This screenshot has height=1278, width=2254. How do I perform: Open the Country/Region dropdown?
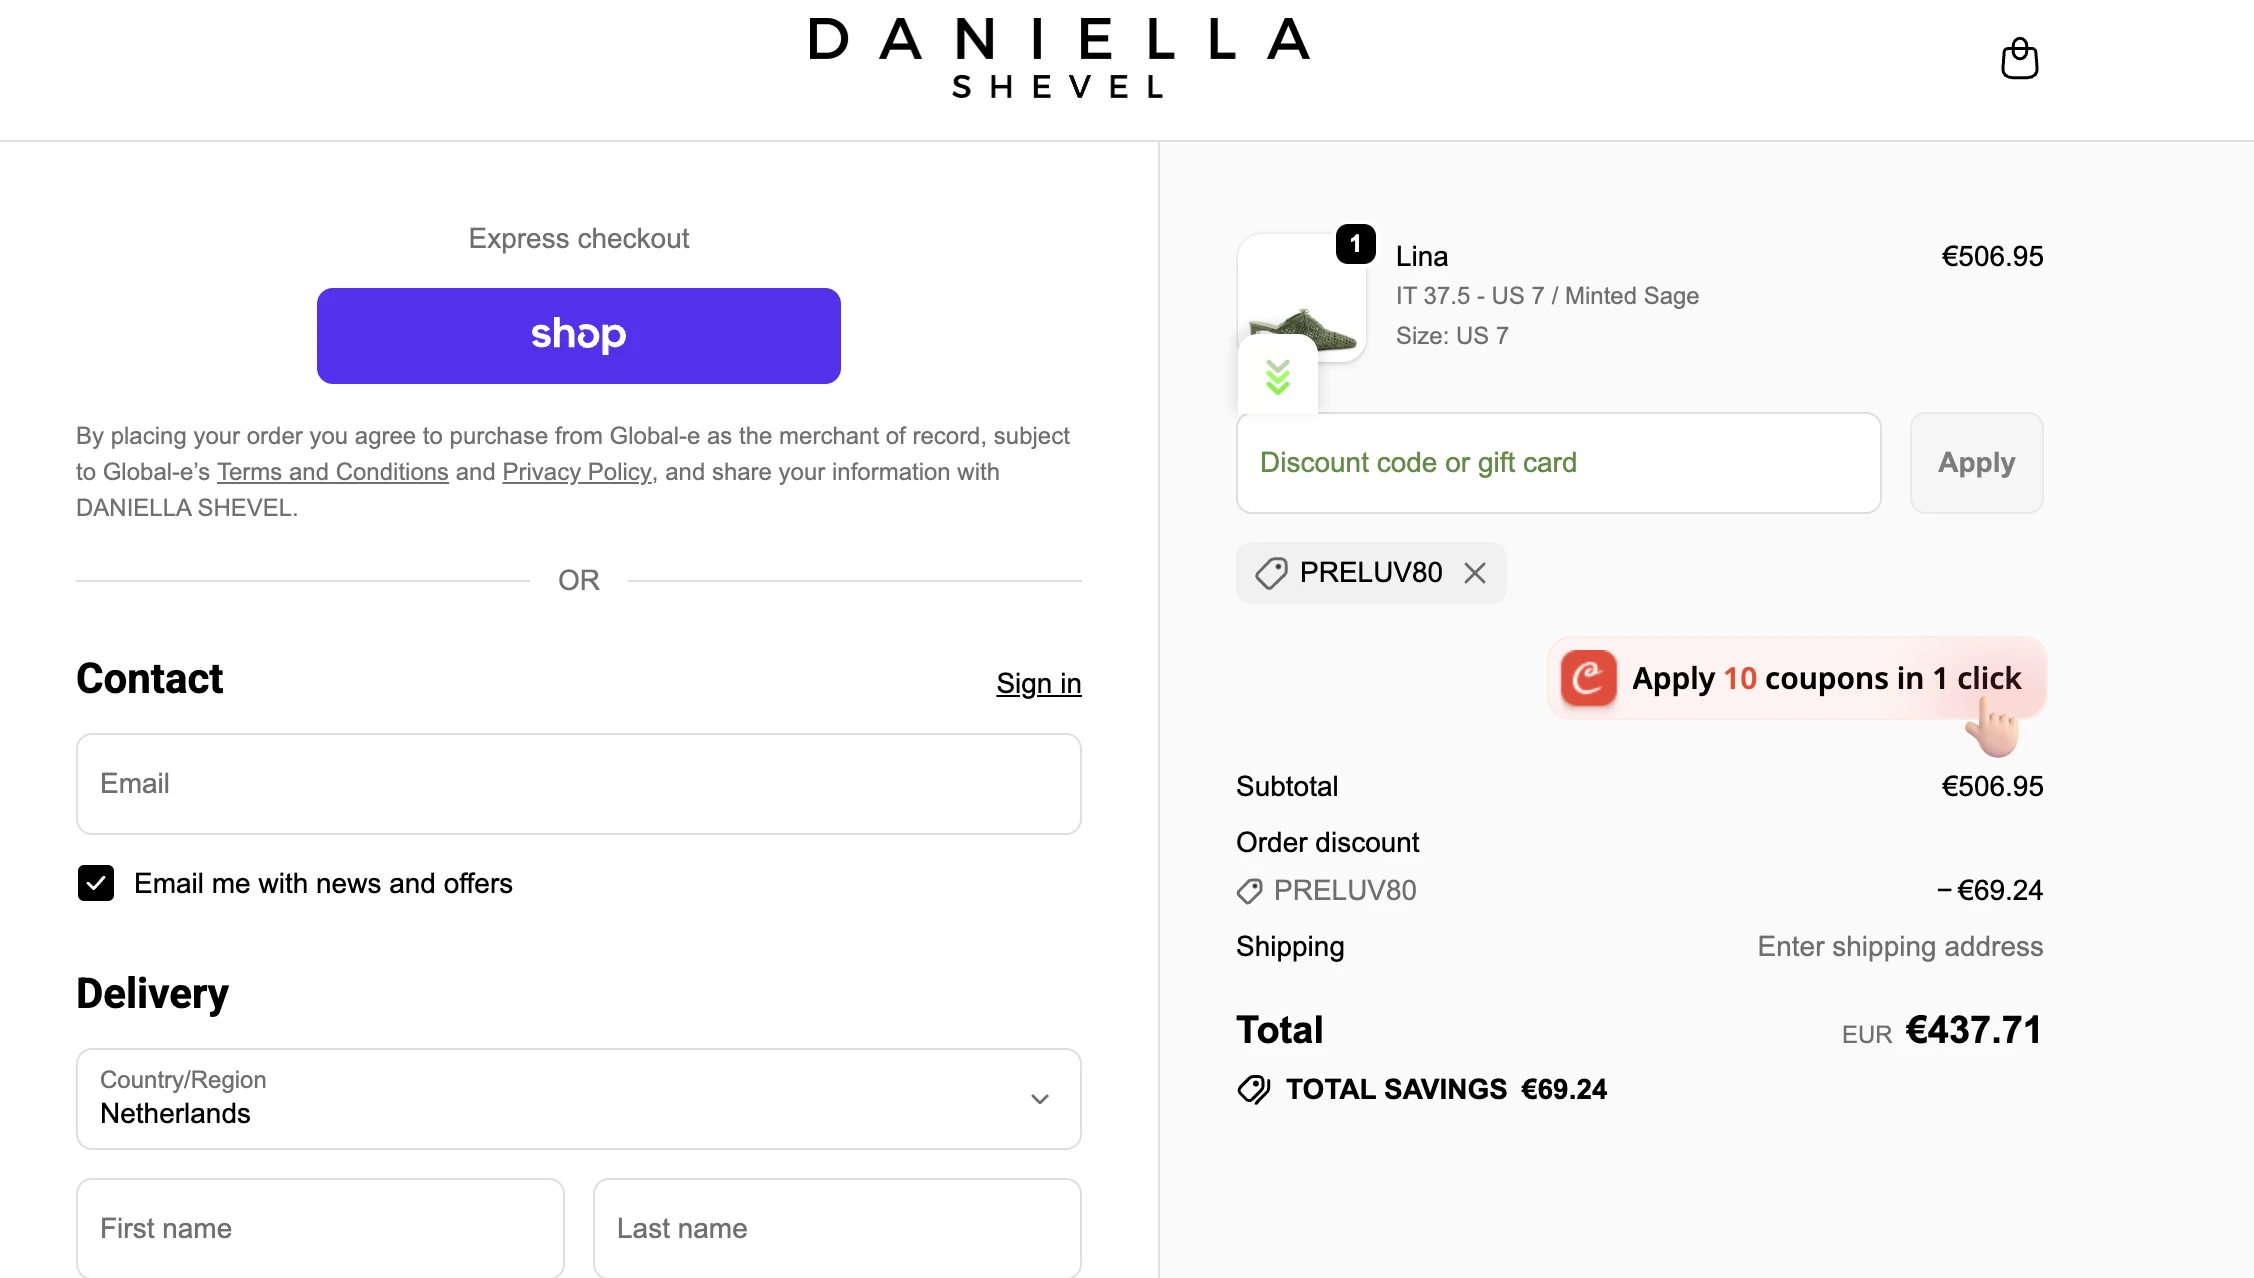578,1099
